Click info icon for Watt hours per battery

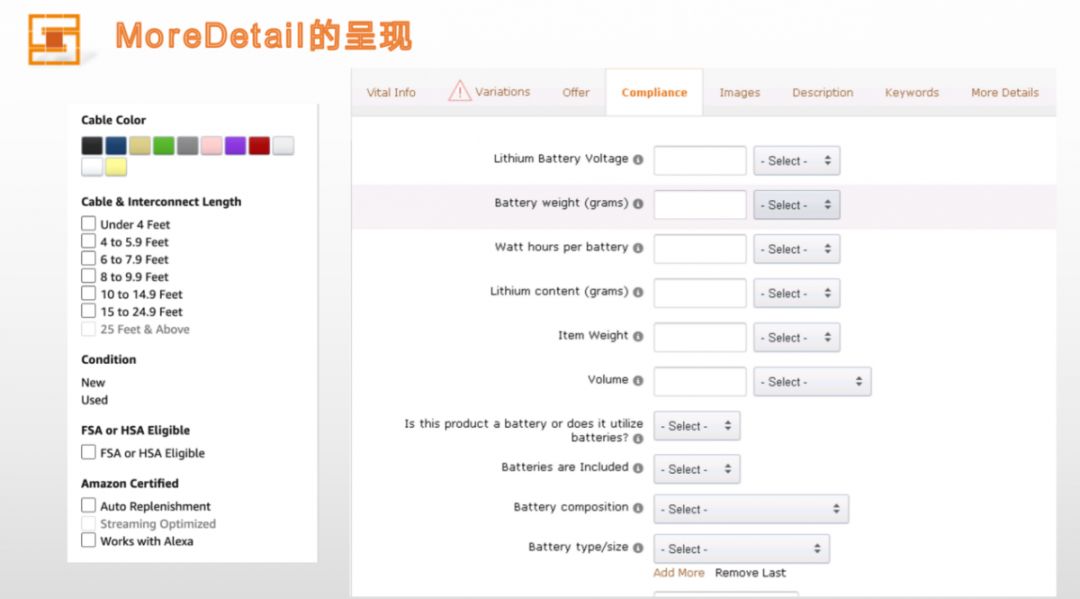[x=638, y=248]
